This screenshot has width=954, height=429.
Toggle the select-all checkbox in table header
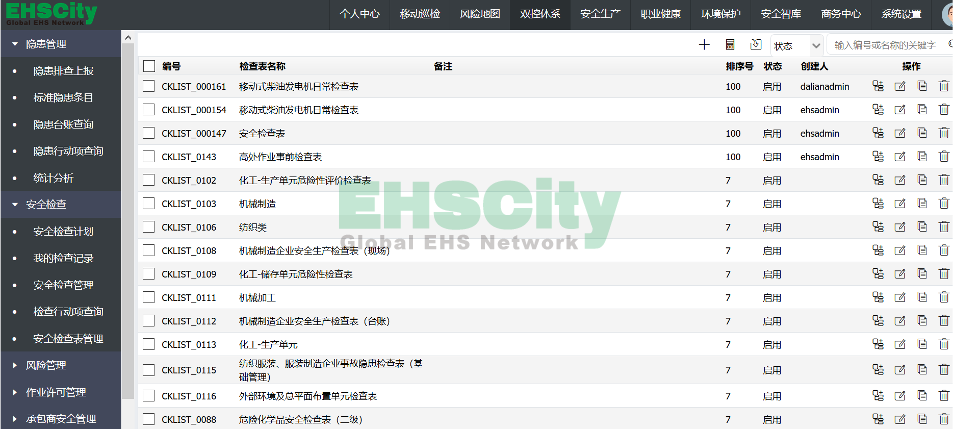149,66
